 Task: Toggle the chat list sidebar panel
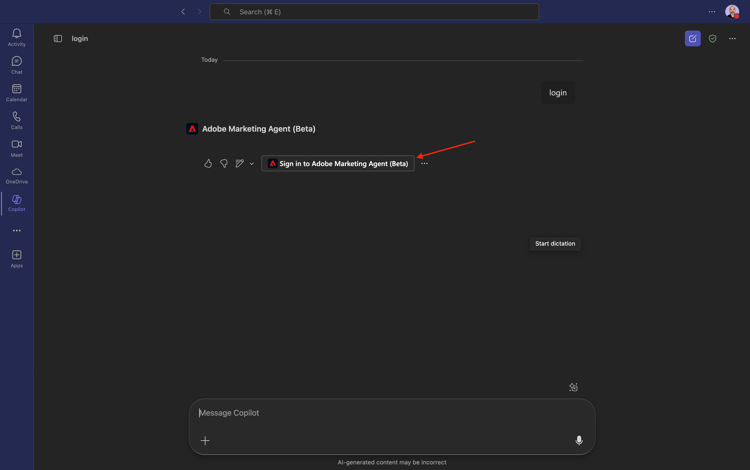click(58, 38)
